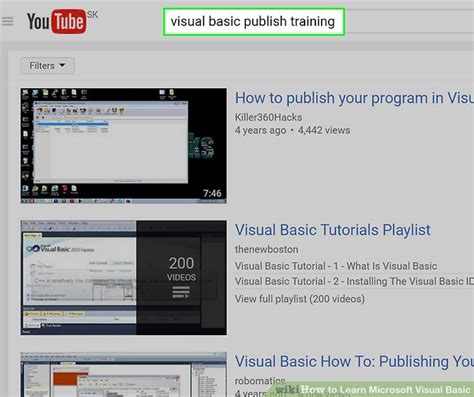The height and width of the screenshot is (397, 474).
Task: Open 'Visual Basic Tutorial - 2 - Installing' video
Action: point(354,281)
